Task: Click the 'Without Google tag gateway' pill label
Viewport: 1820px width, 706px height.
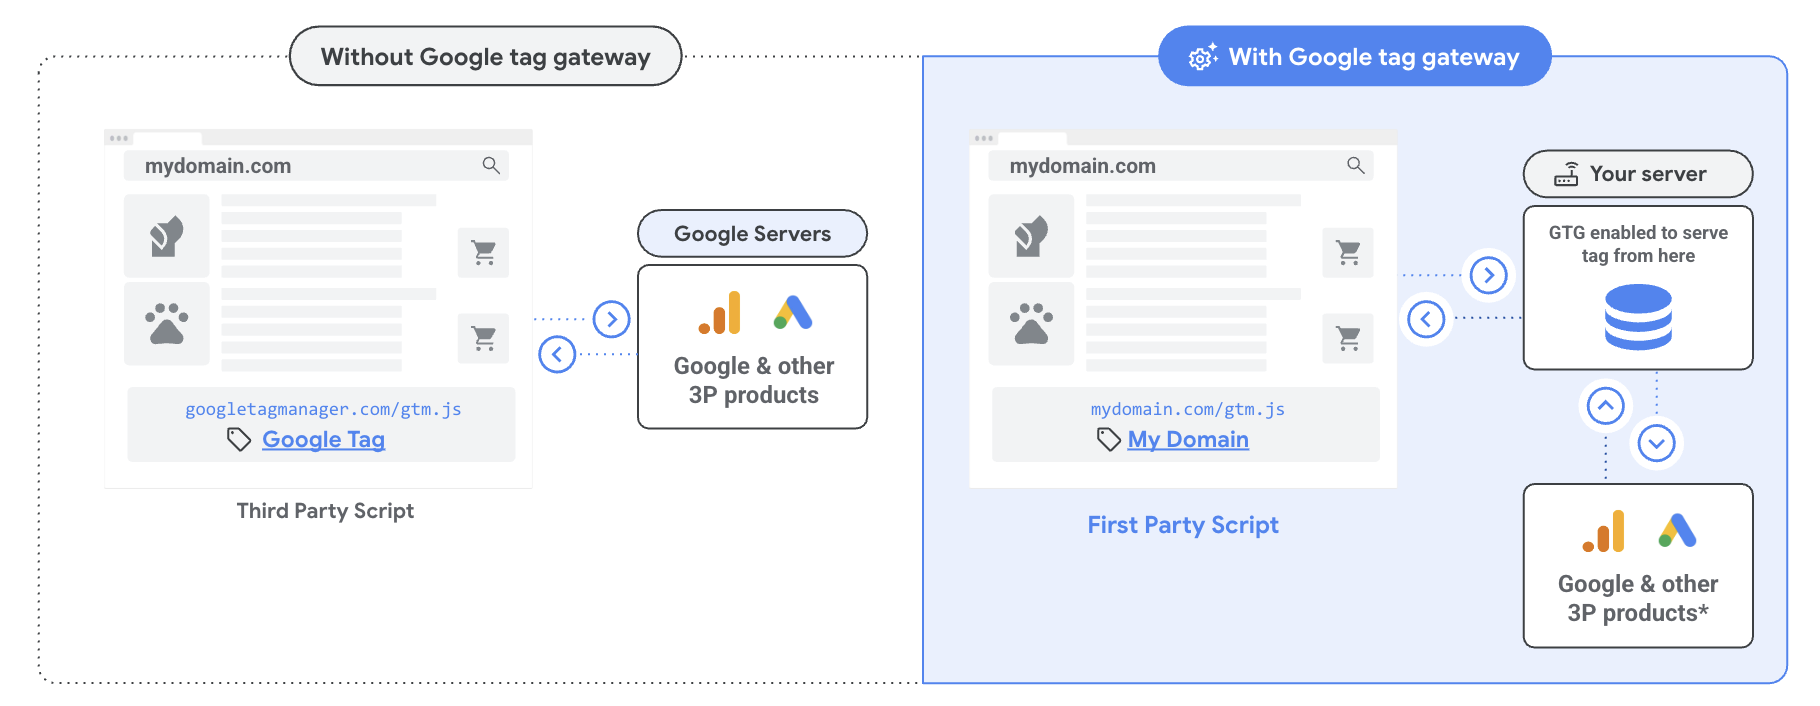Action: (485, 57)
